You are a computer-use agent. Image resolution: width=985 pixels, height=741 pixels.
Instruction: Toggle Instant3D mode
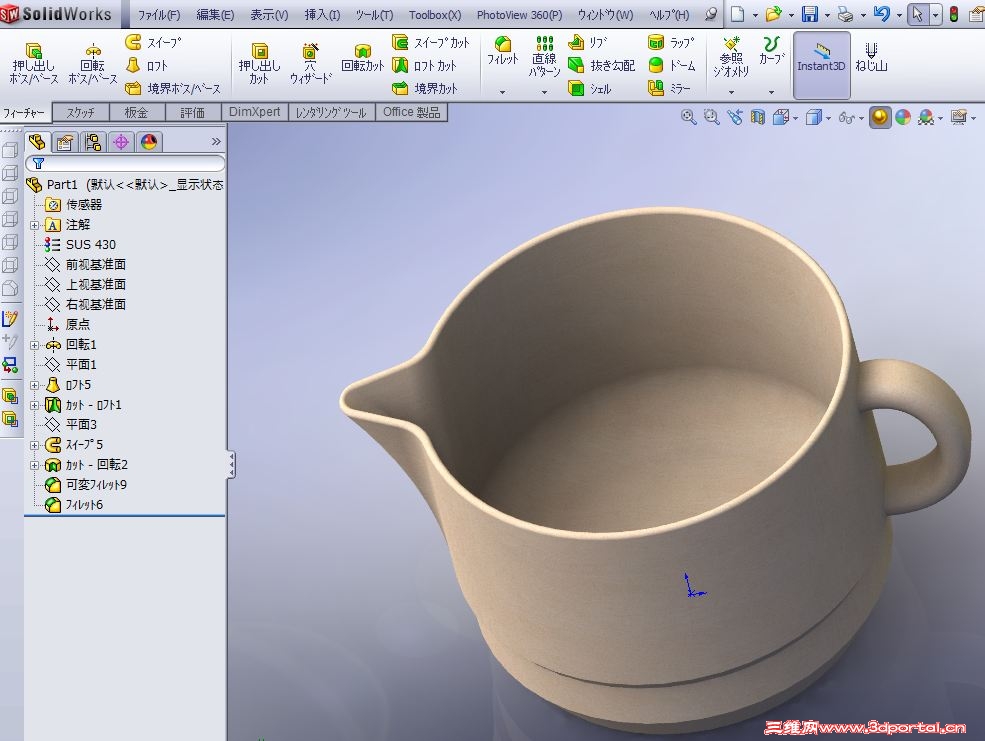point(821,65)
